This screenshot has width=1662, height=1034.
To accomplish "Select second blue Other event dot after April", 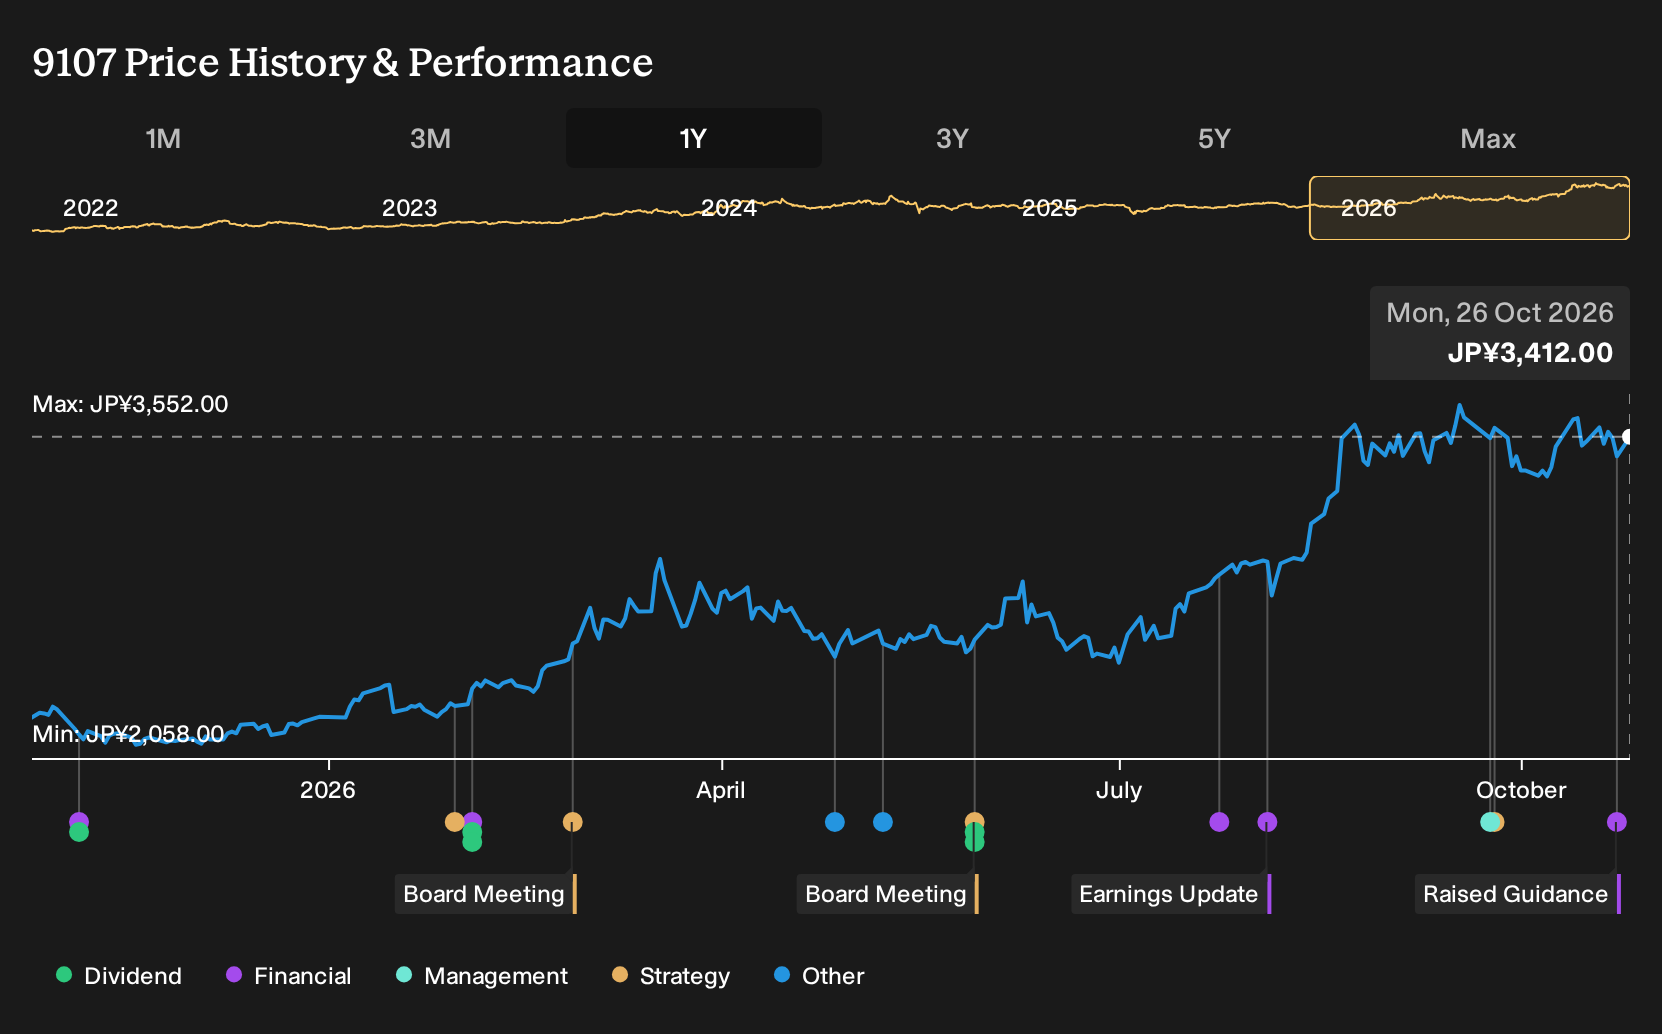I will (883, 822).
